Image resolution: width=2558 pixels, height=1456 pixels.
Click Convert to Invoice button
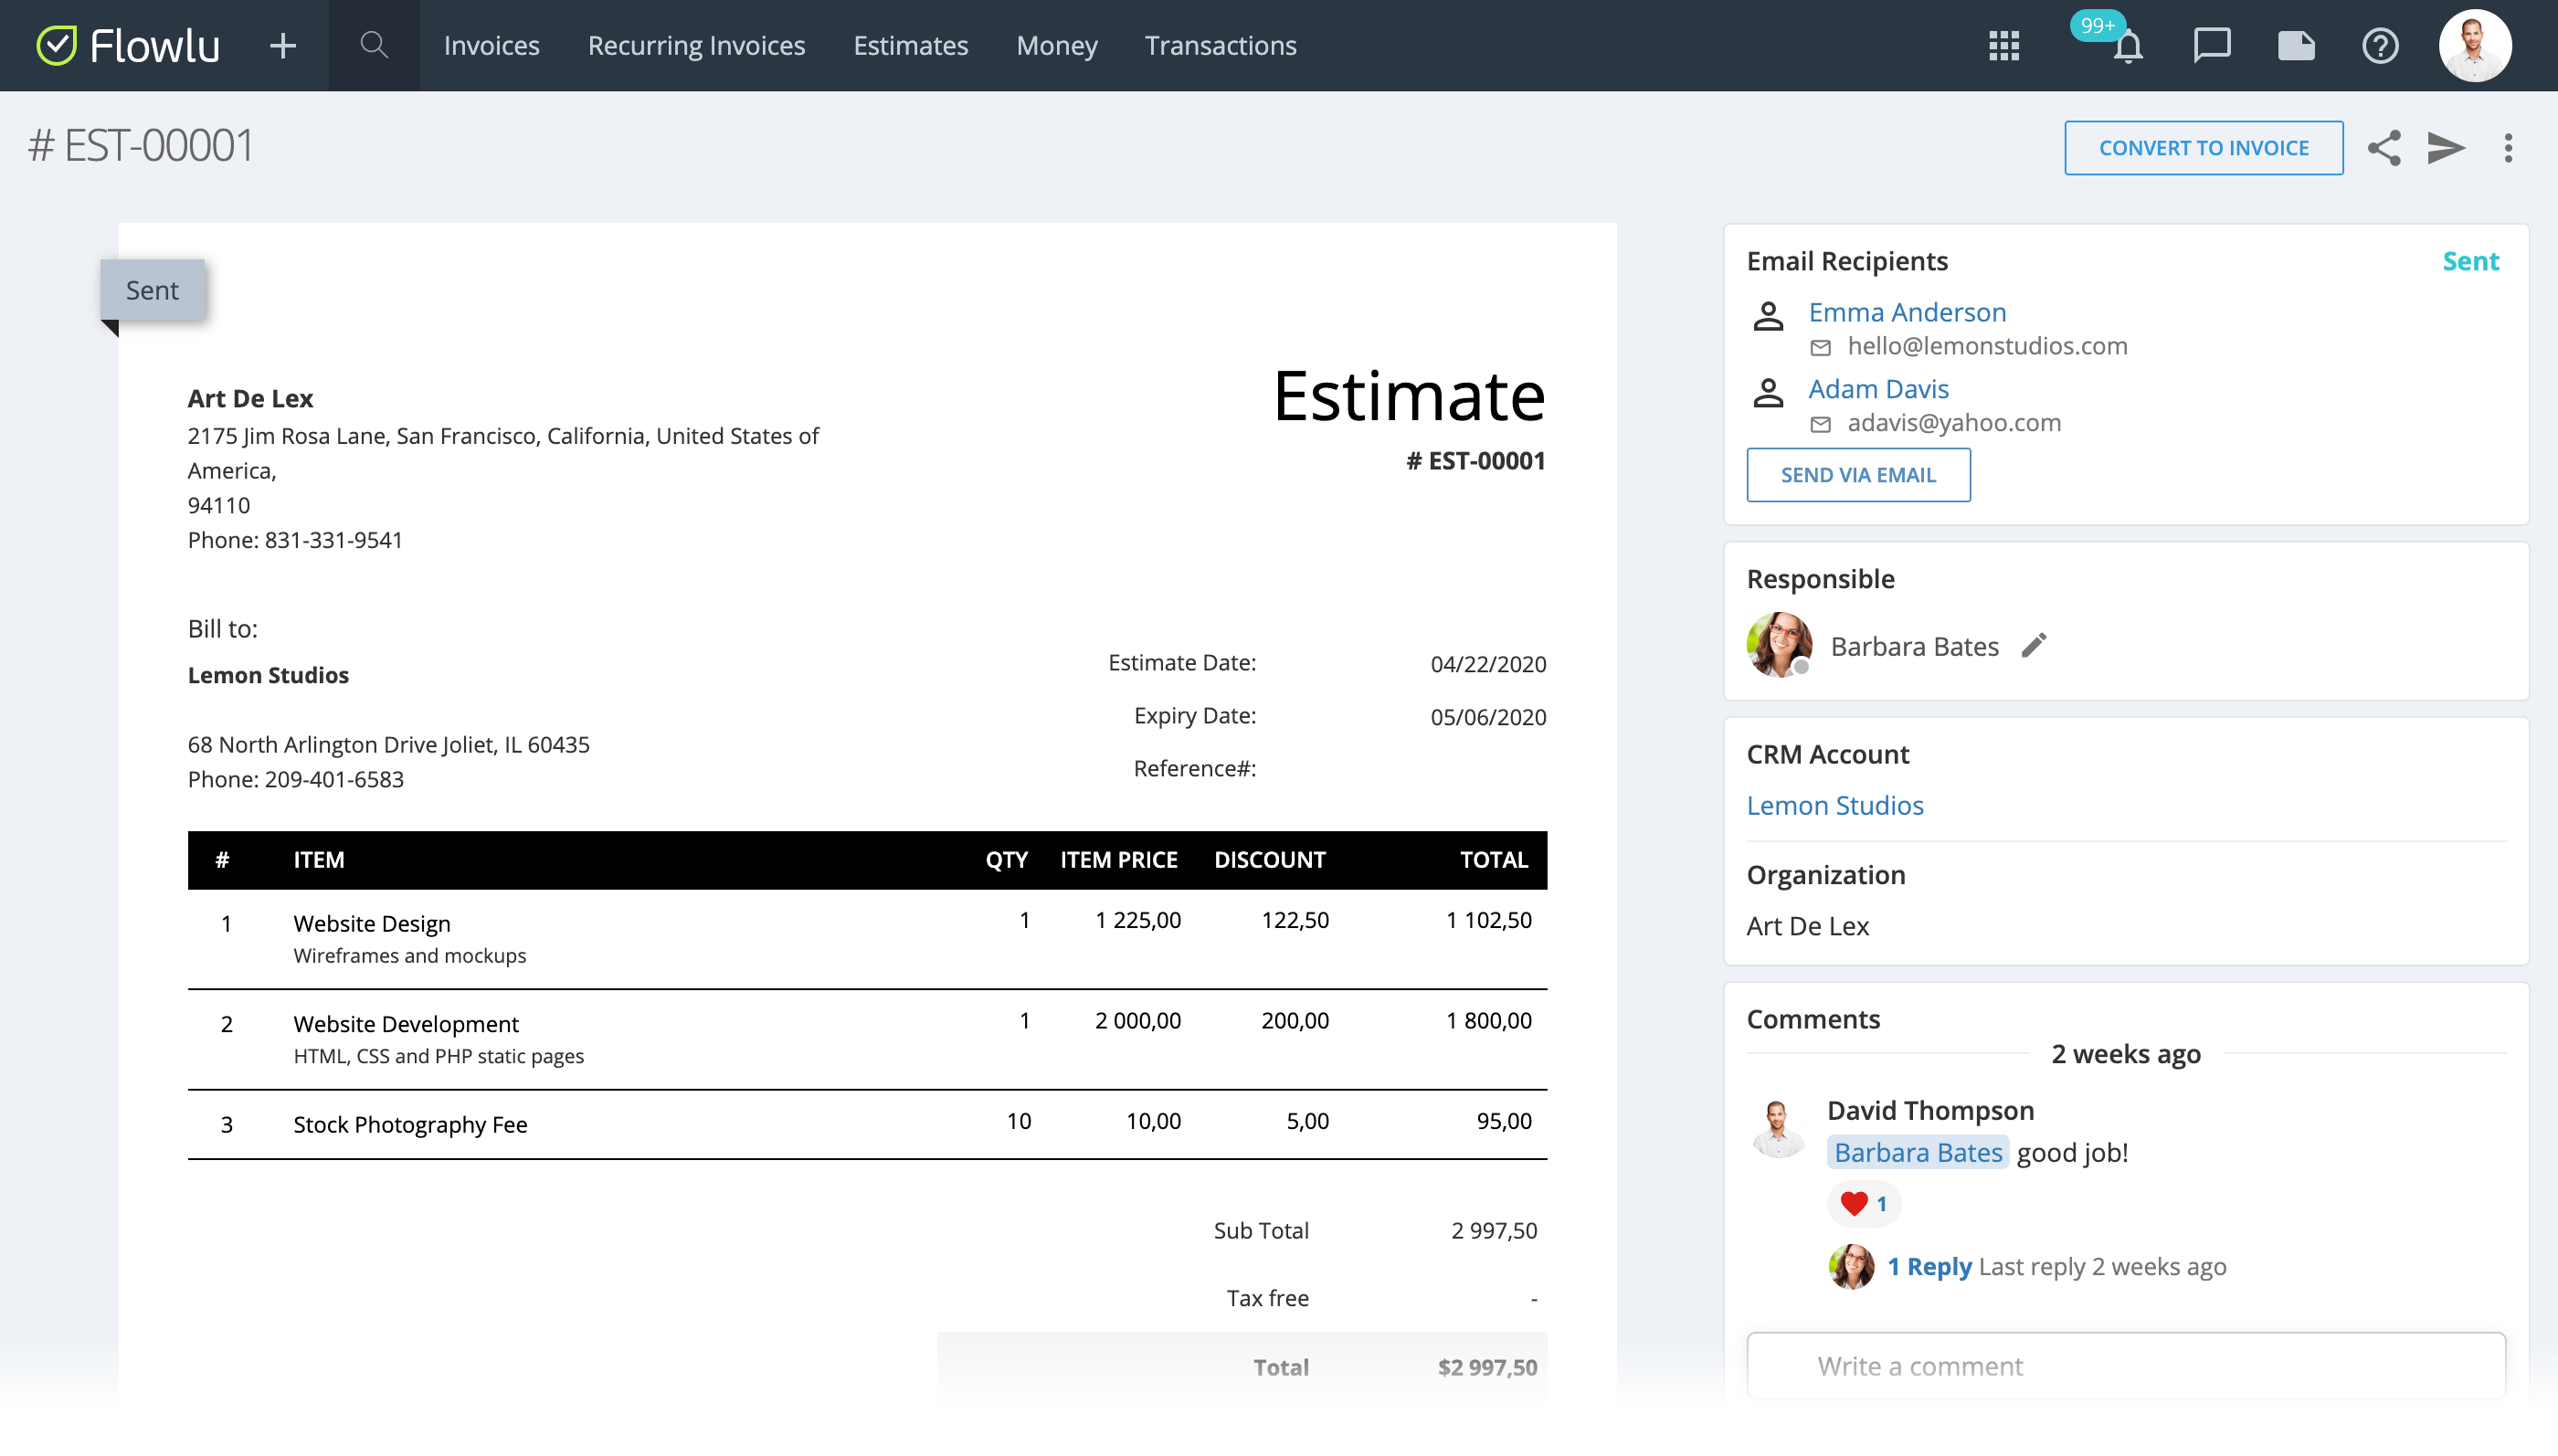[x=2203, y=148]
